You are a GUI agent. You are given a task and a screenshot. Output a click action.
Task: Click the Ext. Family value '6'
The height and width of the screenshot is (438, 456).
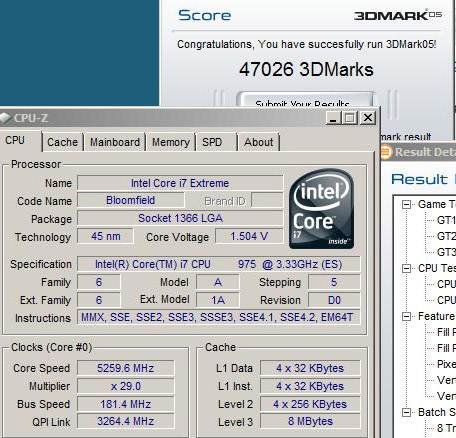pos(99,300)
